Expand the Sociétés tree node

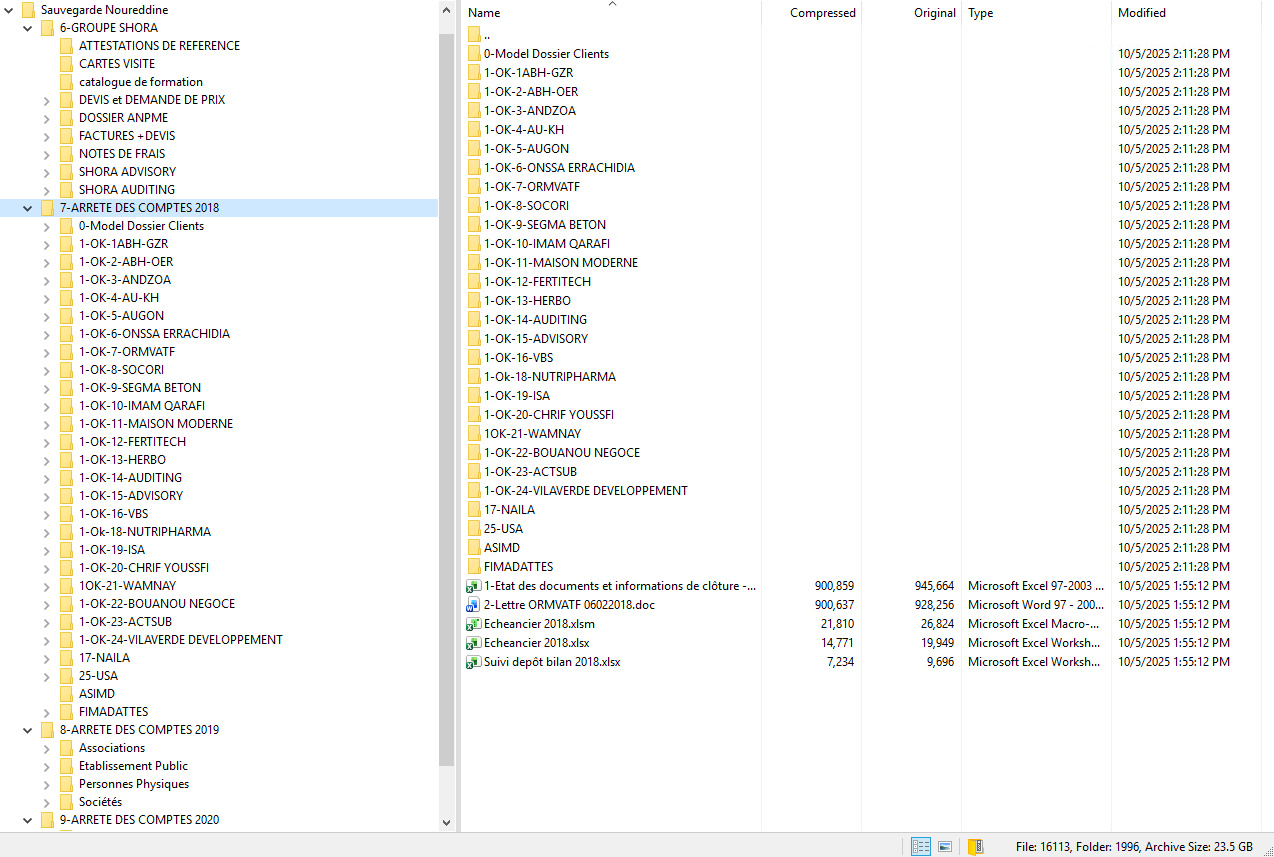point(47,802)
